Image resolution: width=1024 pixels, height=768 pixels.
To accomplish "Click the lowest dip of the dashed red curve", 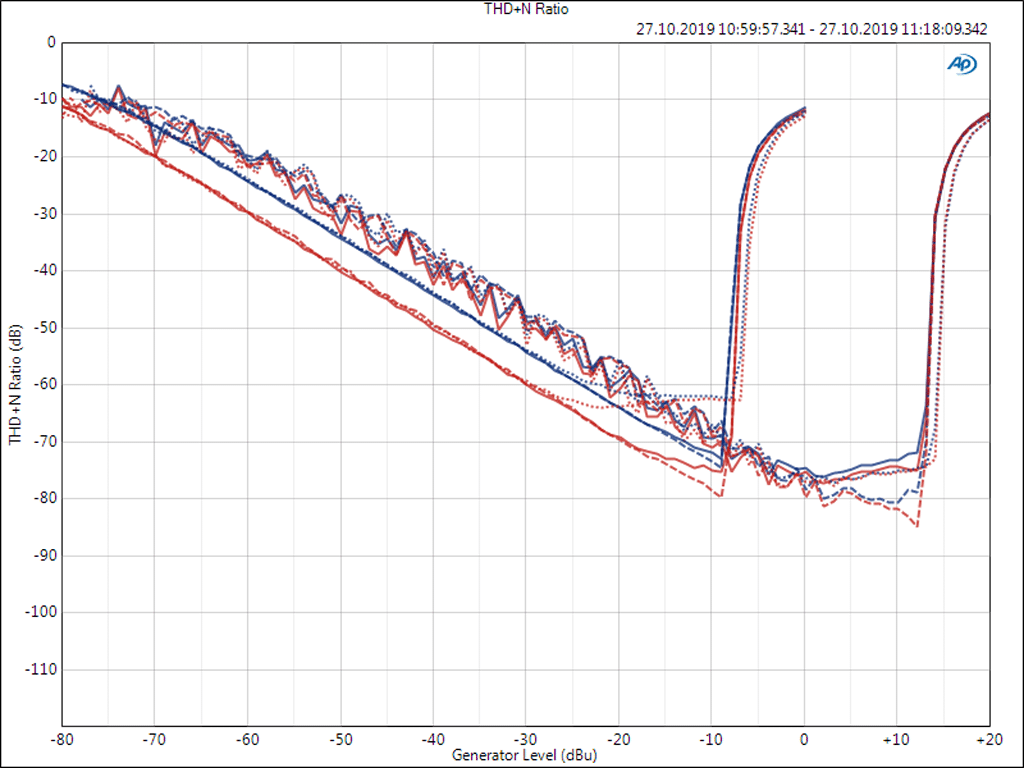I will click(x=916, y=526).
